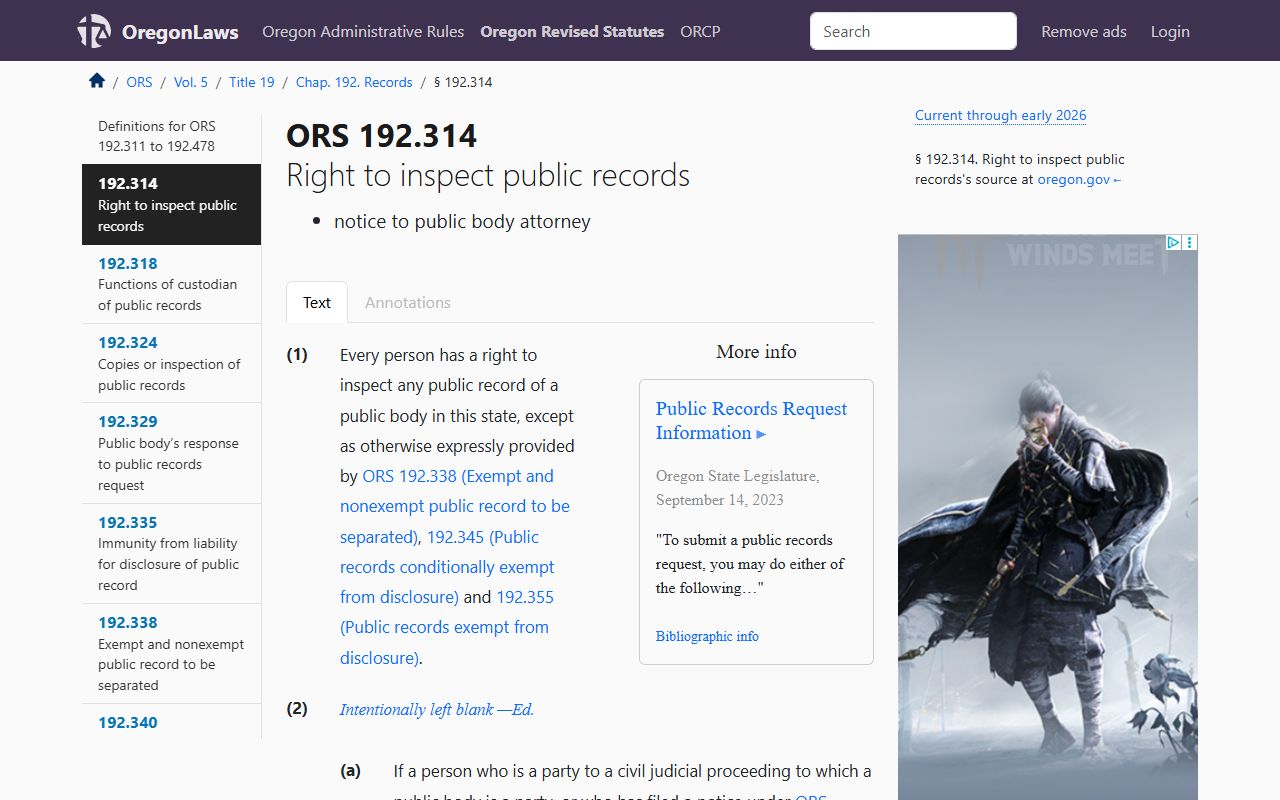The height and width of the screenshot is (800, 1280).
Task: Click the subsection (1) marker
Action: [x=297, y=354]
